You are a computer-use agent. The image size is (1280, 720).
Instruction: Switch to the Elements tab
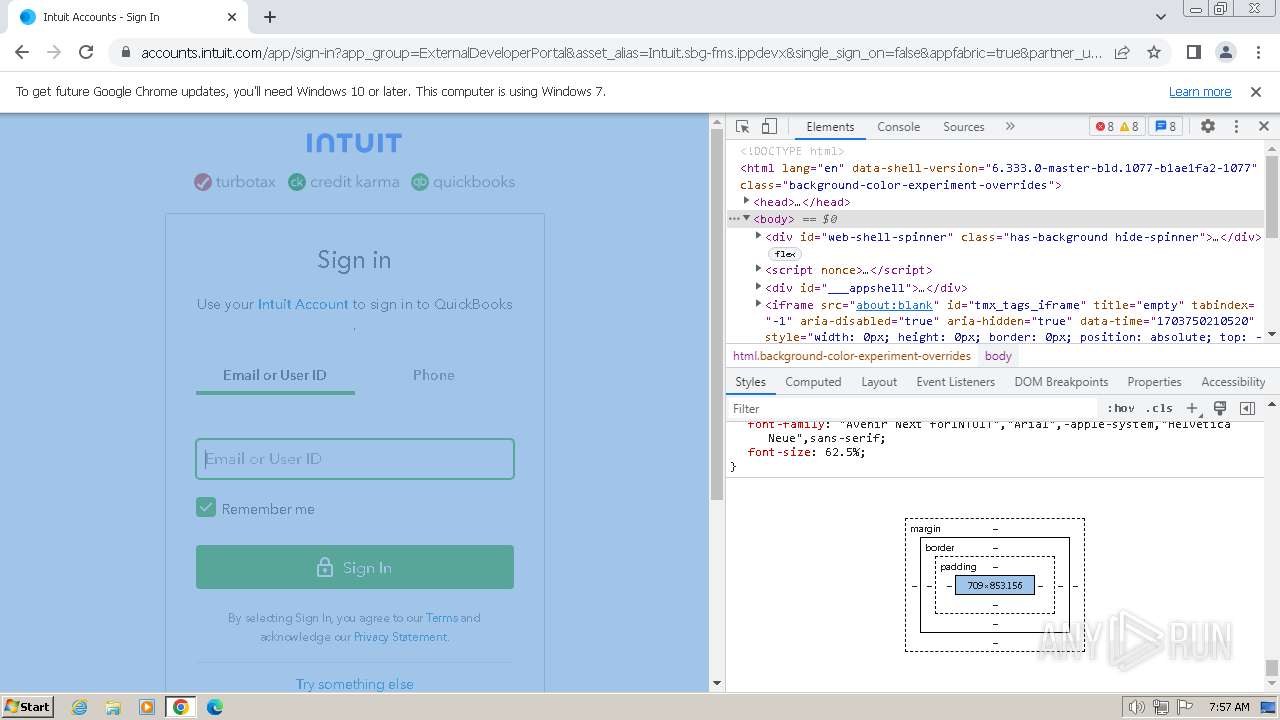click(x=830, y=127)
